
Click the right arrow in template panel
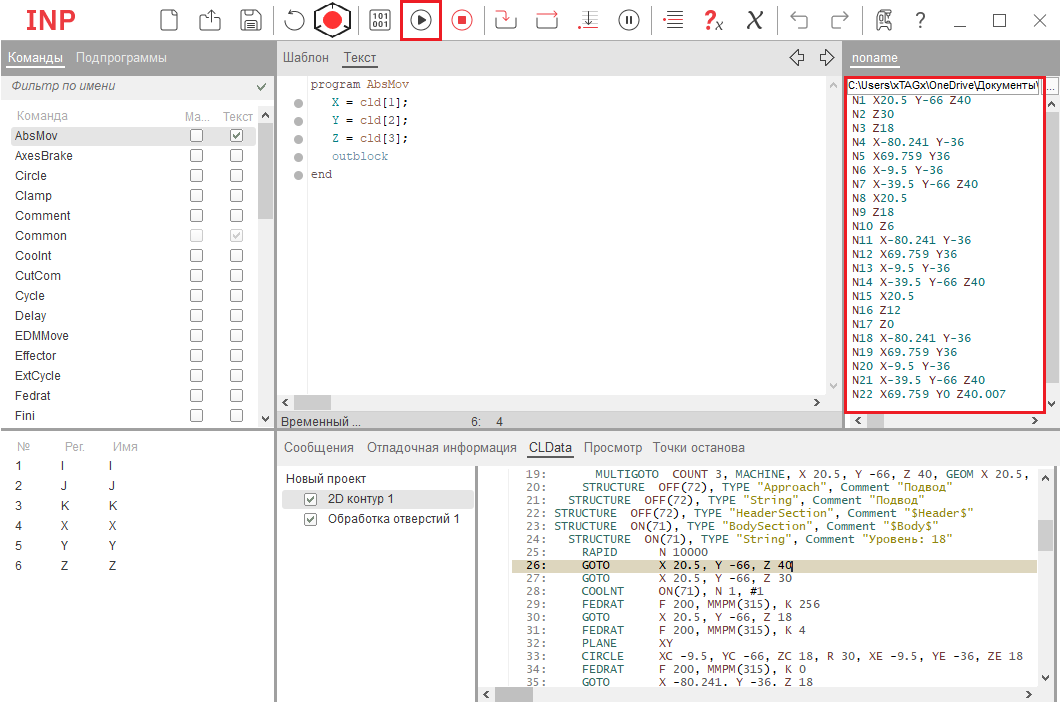[826, 58]
